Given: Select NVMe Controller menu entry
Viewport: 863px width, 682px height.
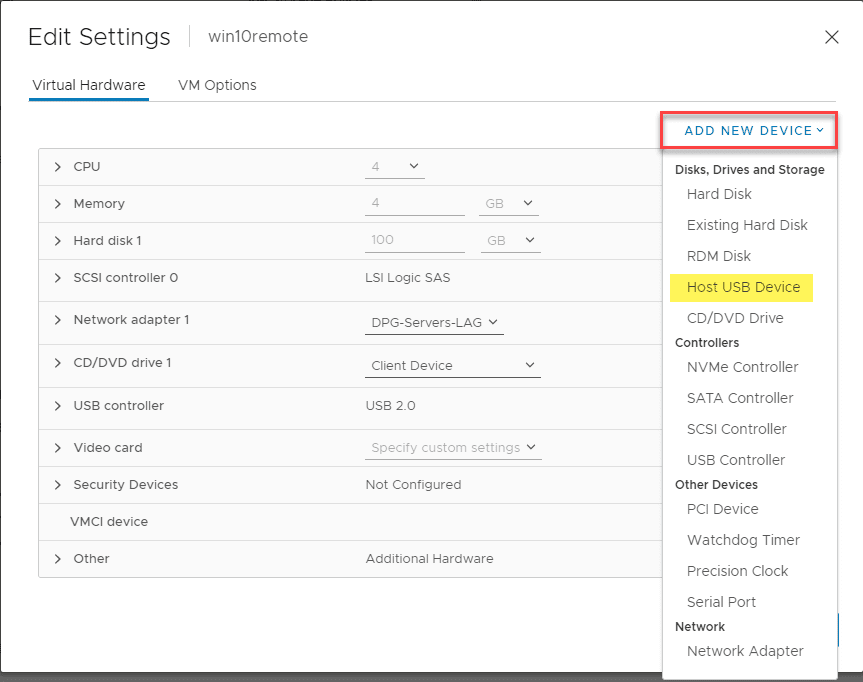Looking at the screenshot, I should coord(742,367).
